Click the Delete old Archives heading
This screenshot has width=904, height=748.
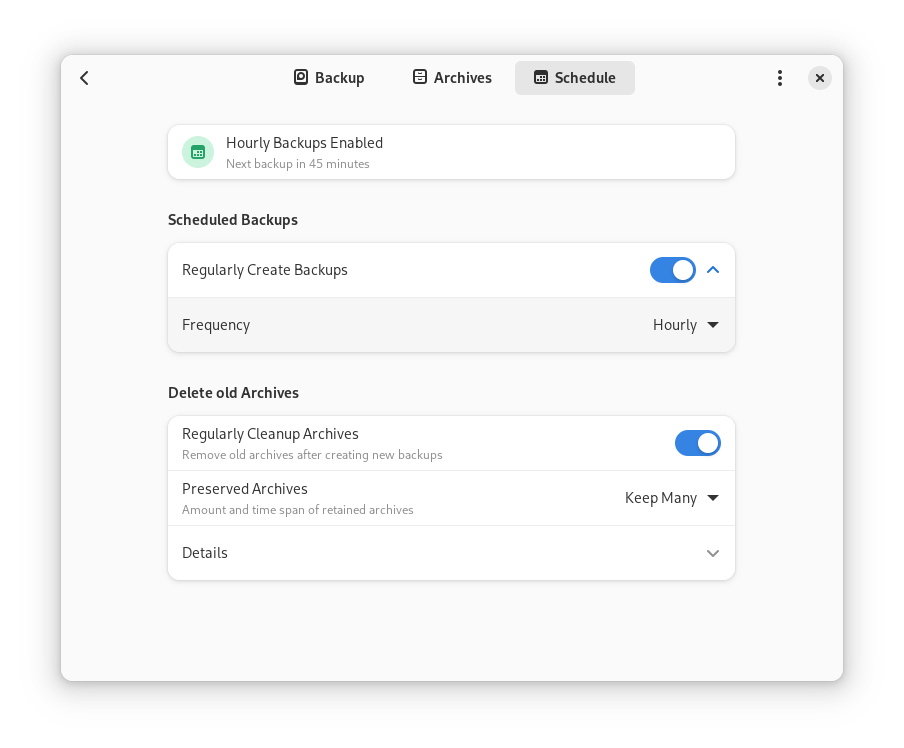pyautogui.click(x=233, y=393)
